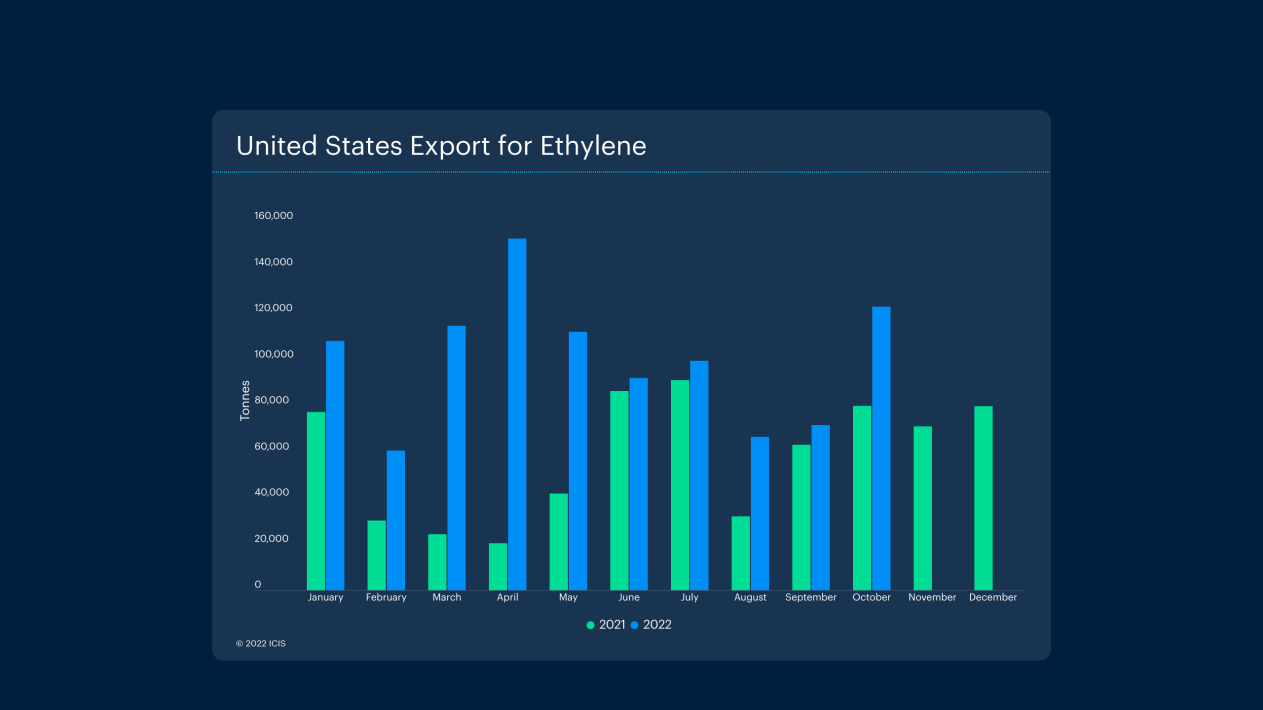Click the October 2022 blue bar
Image resolution: width=1263 pixels, height=710 pixels.
(x=879, y=440)
